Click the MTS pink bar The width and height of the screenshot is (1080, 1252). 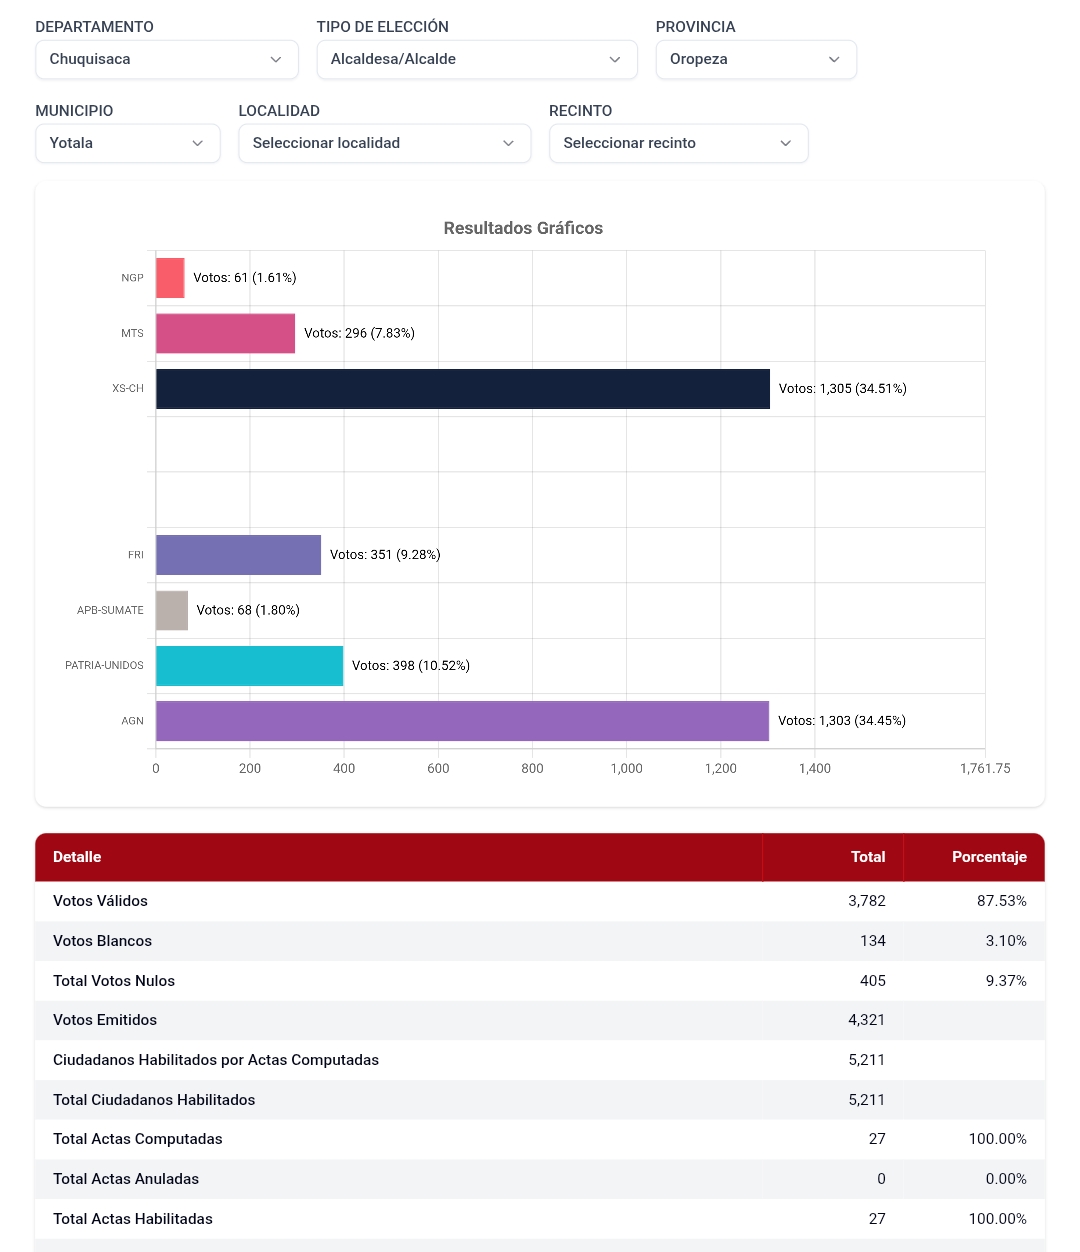tap(225, 333)
